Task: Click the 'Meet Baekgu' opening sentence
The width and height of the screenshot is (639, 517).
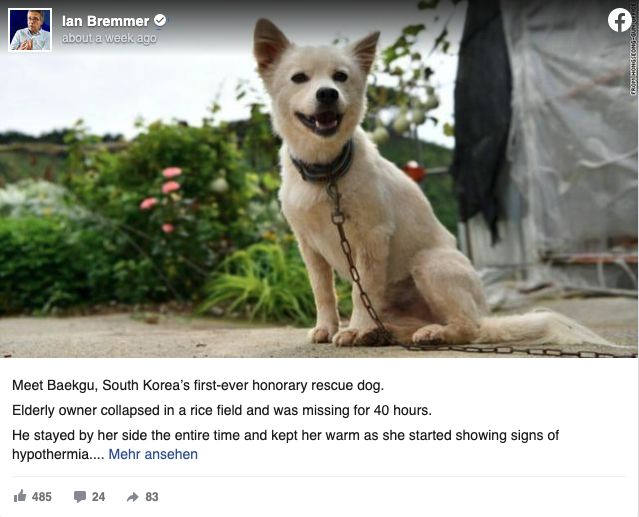Action: click(x=198, y=385)
